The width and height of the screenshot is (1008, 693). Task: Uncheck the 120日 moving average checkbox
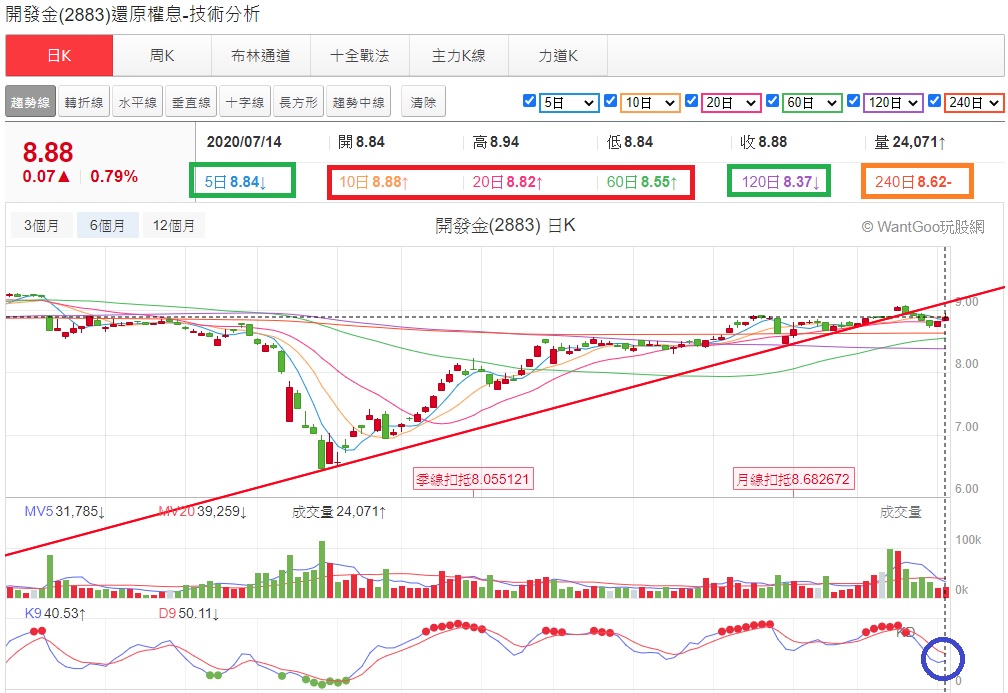[853, 101]
